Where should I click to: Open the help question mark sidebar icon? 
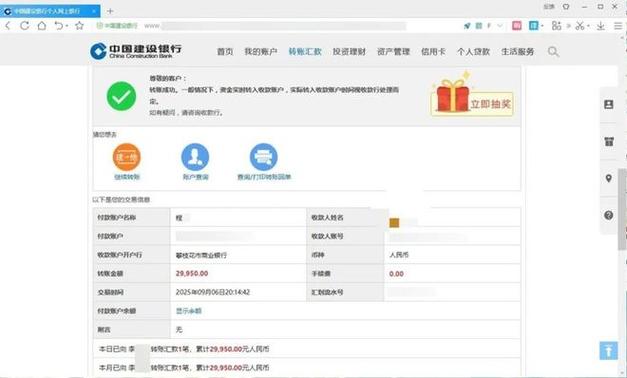point(609,215)
